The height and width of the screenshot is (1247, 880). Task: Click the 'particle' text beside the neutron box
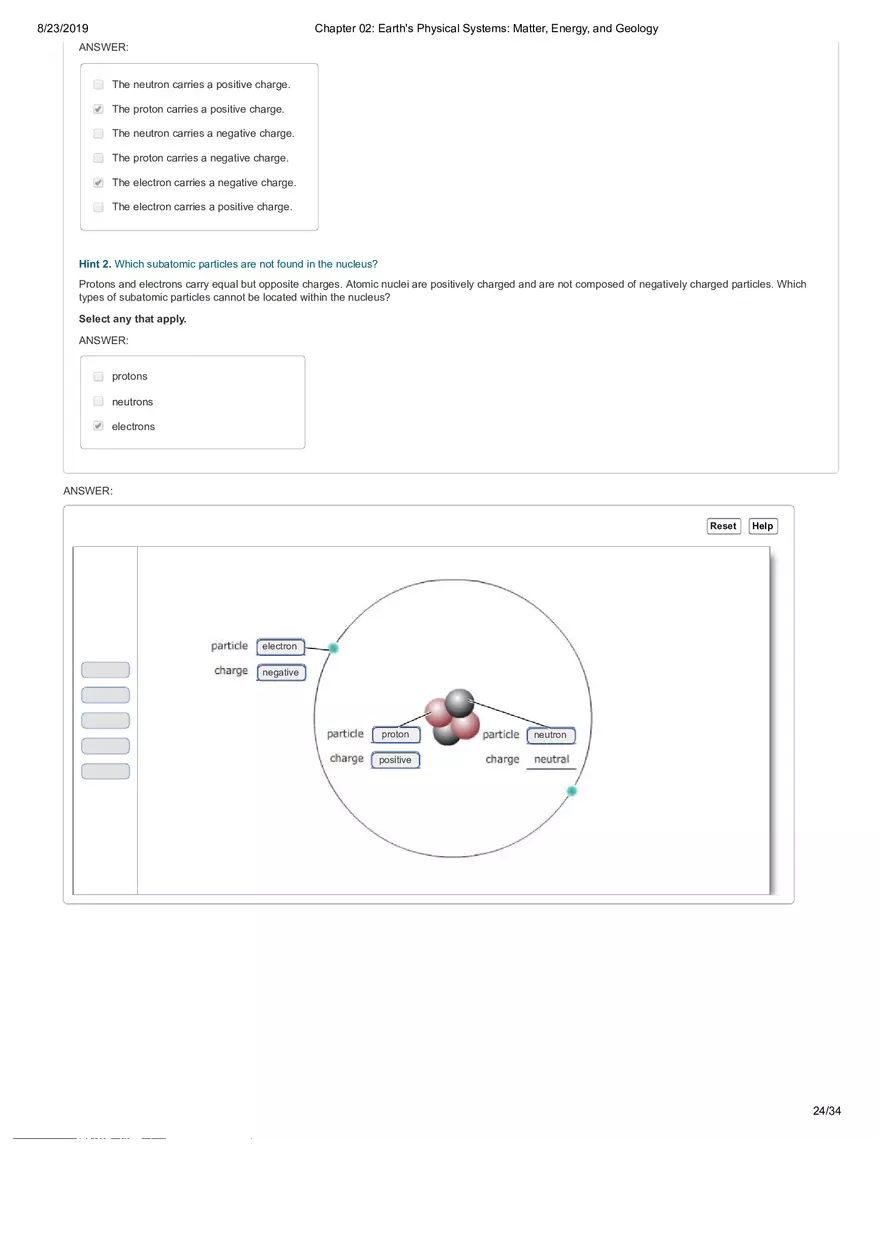[501, 734]
